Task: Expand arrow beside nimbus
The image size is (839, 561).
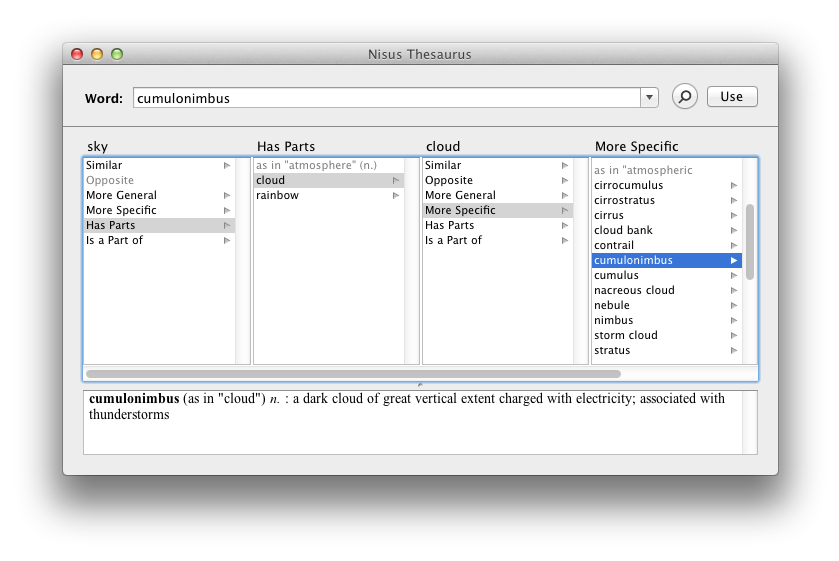Action: pos(734,320)
